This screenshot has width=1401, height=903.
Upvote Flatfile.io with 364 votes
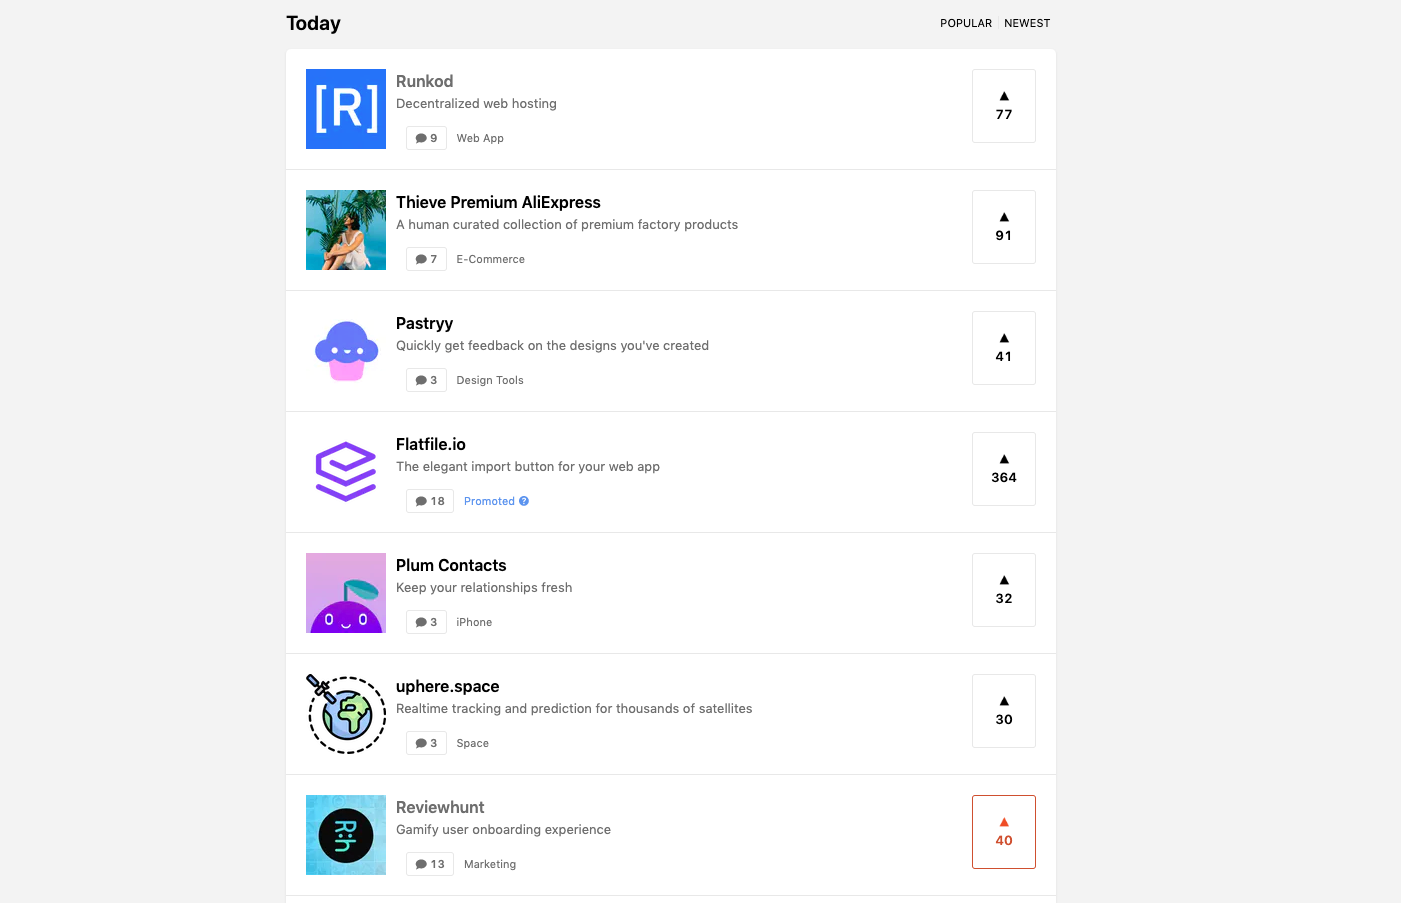(x=1004, y=469)
